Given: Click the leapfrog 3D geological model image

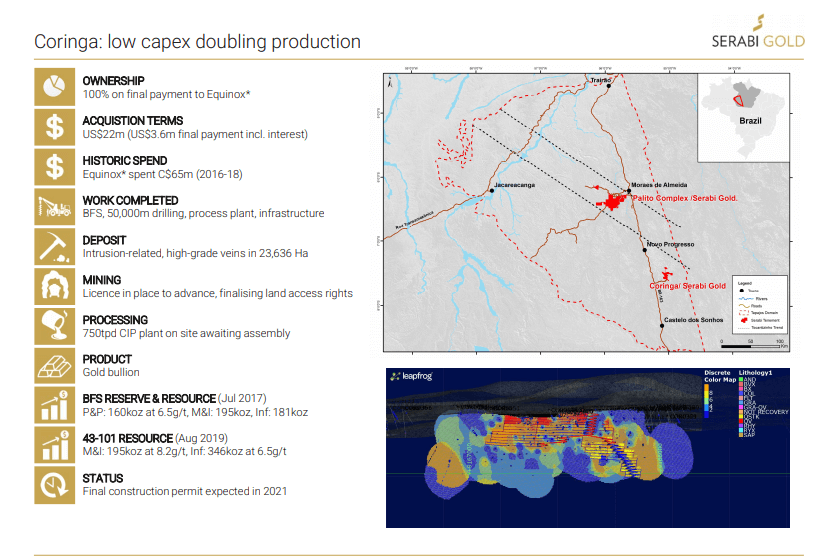Looking at the screenshot, I should [x=588, y=448].
